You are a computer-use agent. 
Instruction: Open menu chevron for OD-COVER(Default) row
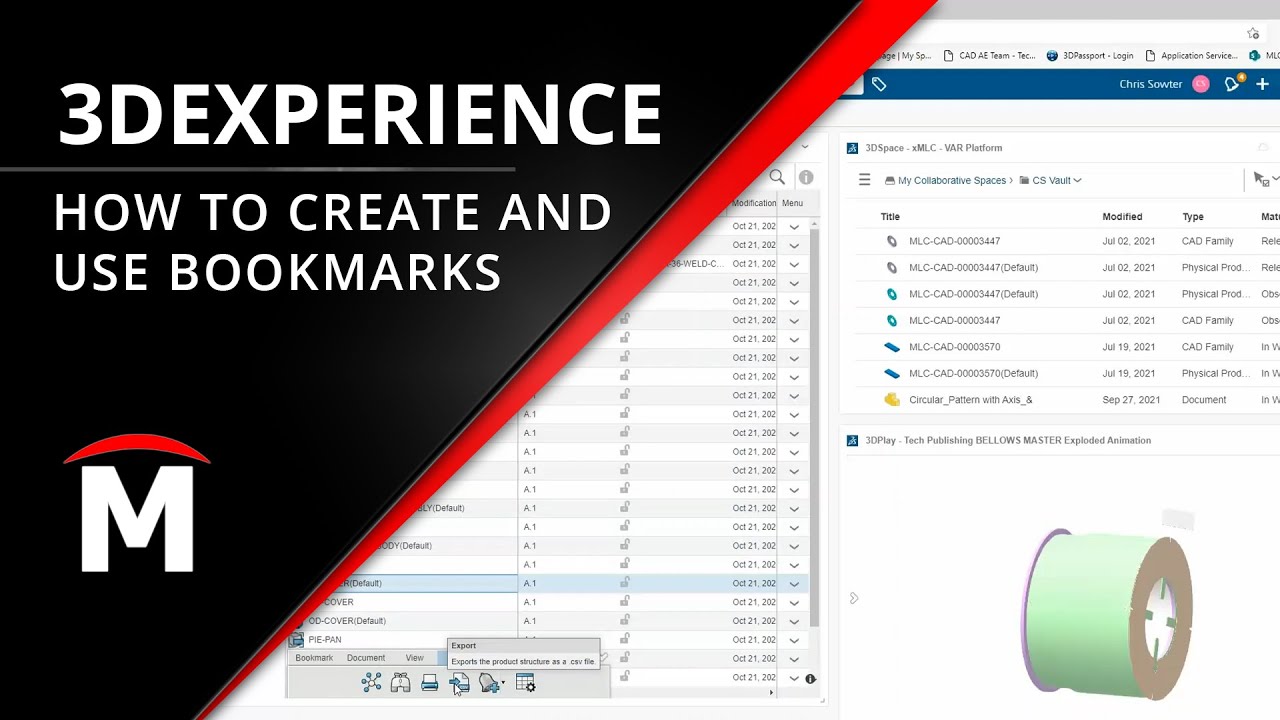794,621
